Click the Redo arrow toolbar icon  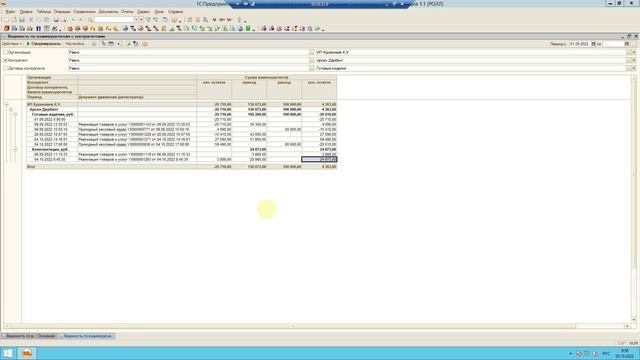80,20
